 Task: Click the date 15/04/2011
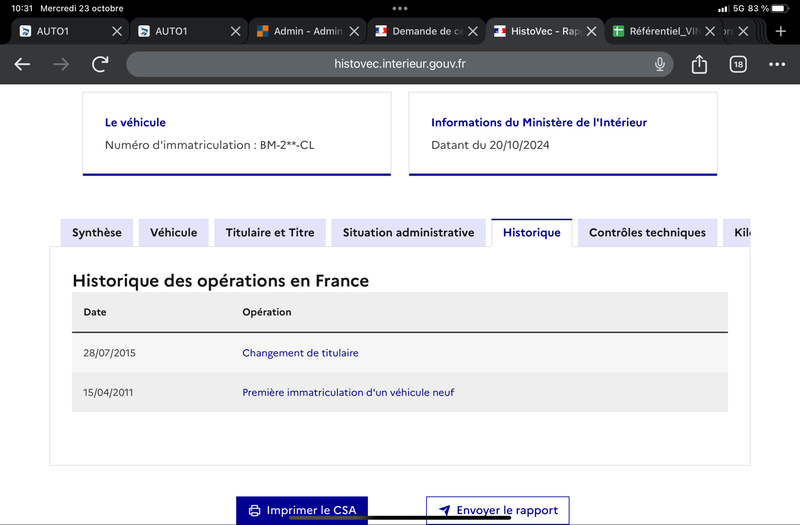tap(108, 392)
